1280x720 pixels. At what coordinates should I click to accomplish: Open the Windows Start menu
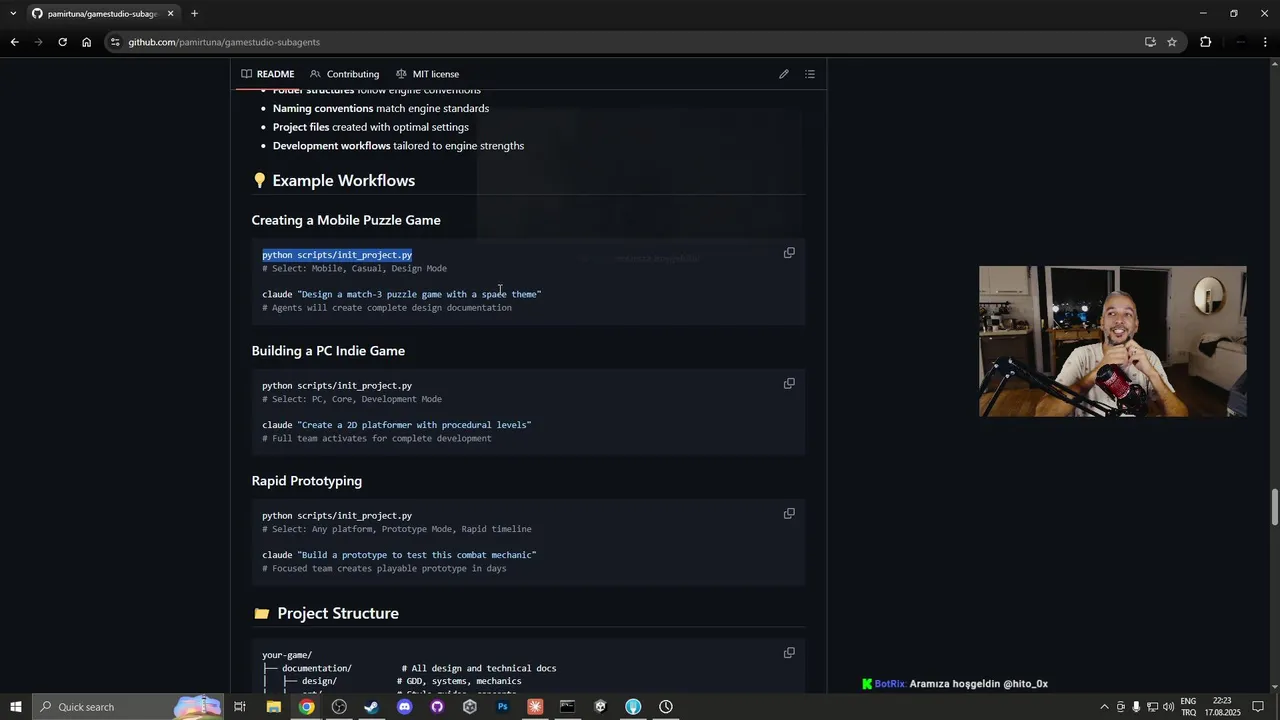(x=16, y=707)
